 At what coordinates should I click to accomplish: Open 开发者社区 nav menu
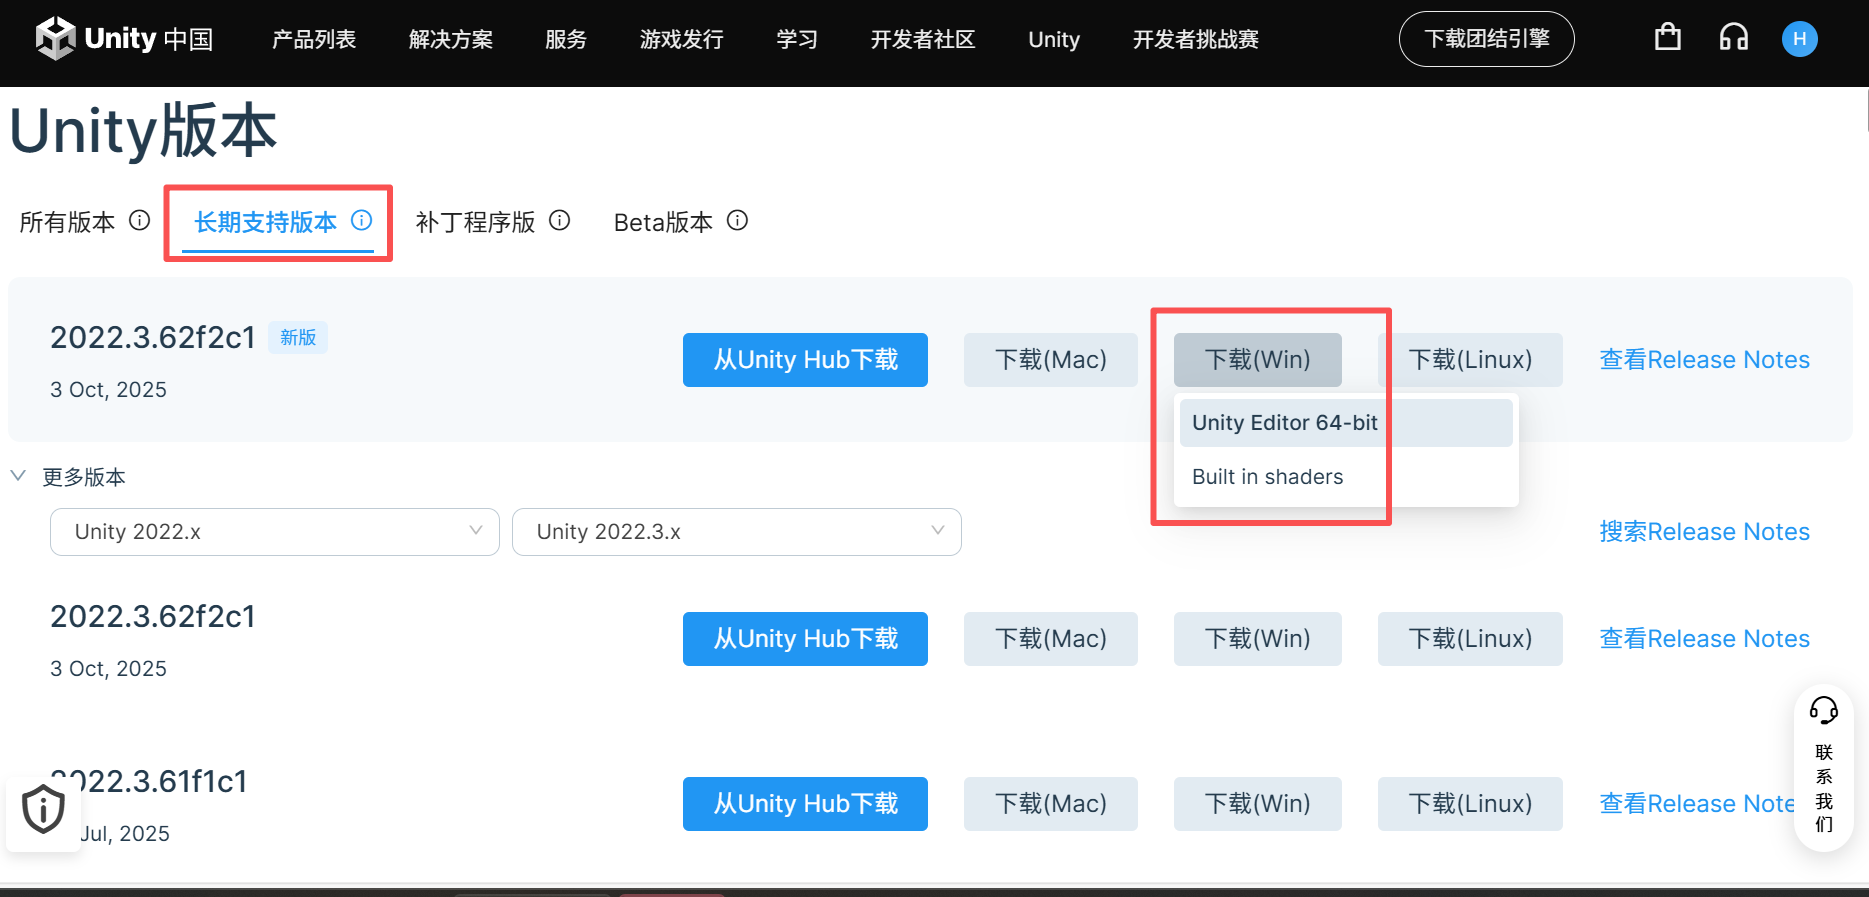click(x=923, y=39)
